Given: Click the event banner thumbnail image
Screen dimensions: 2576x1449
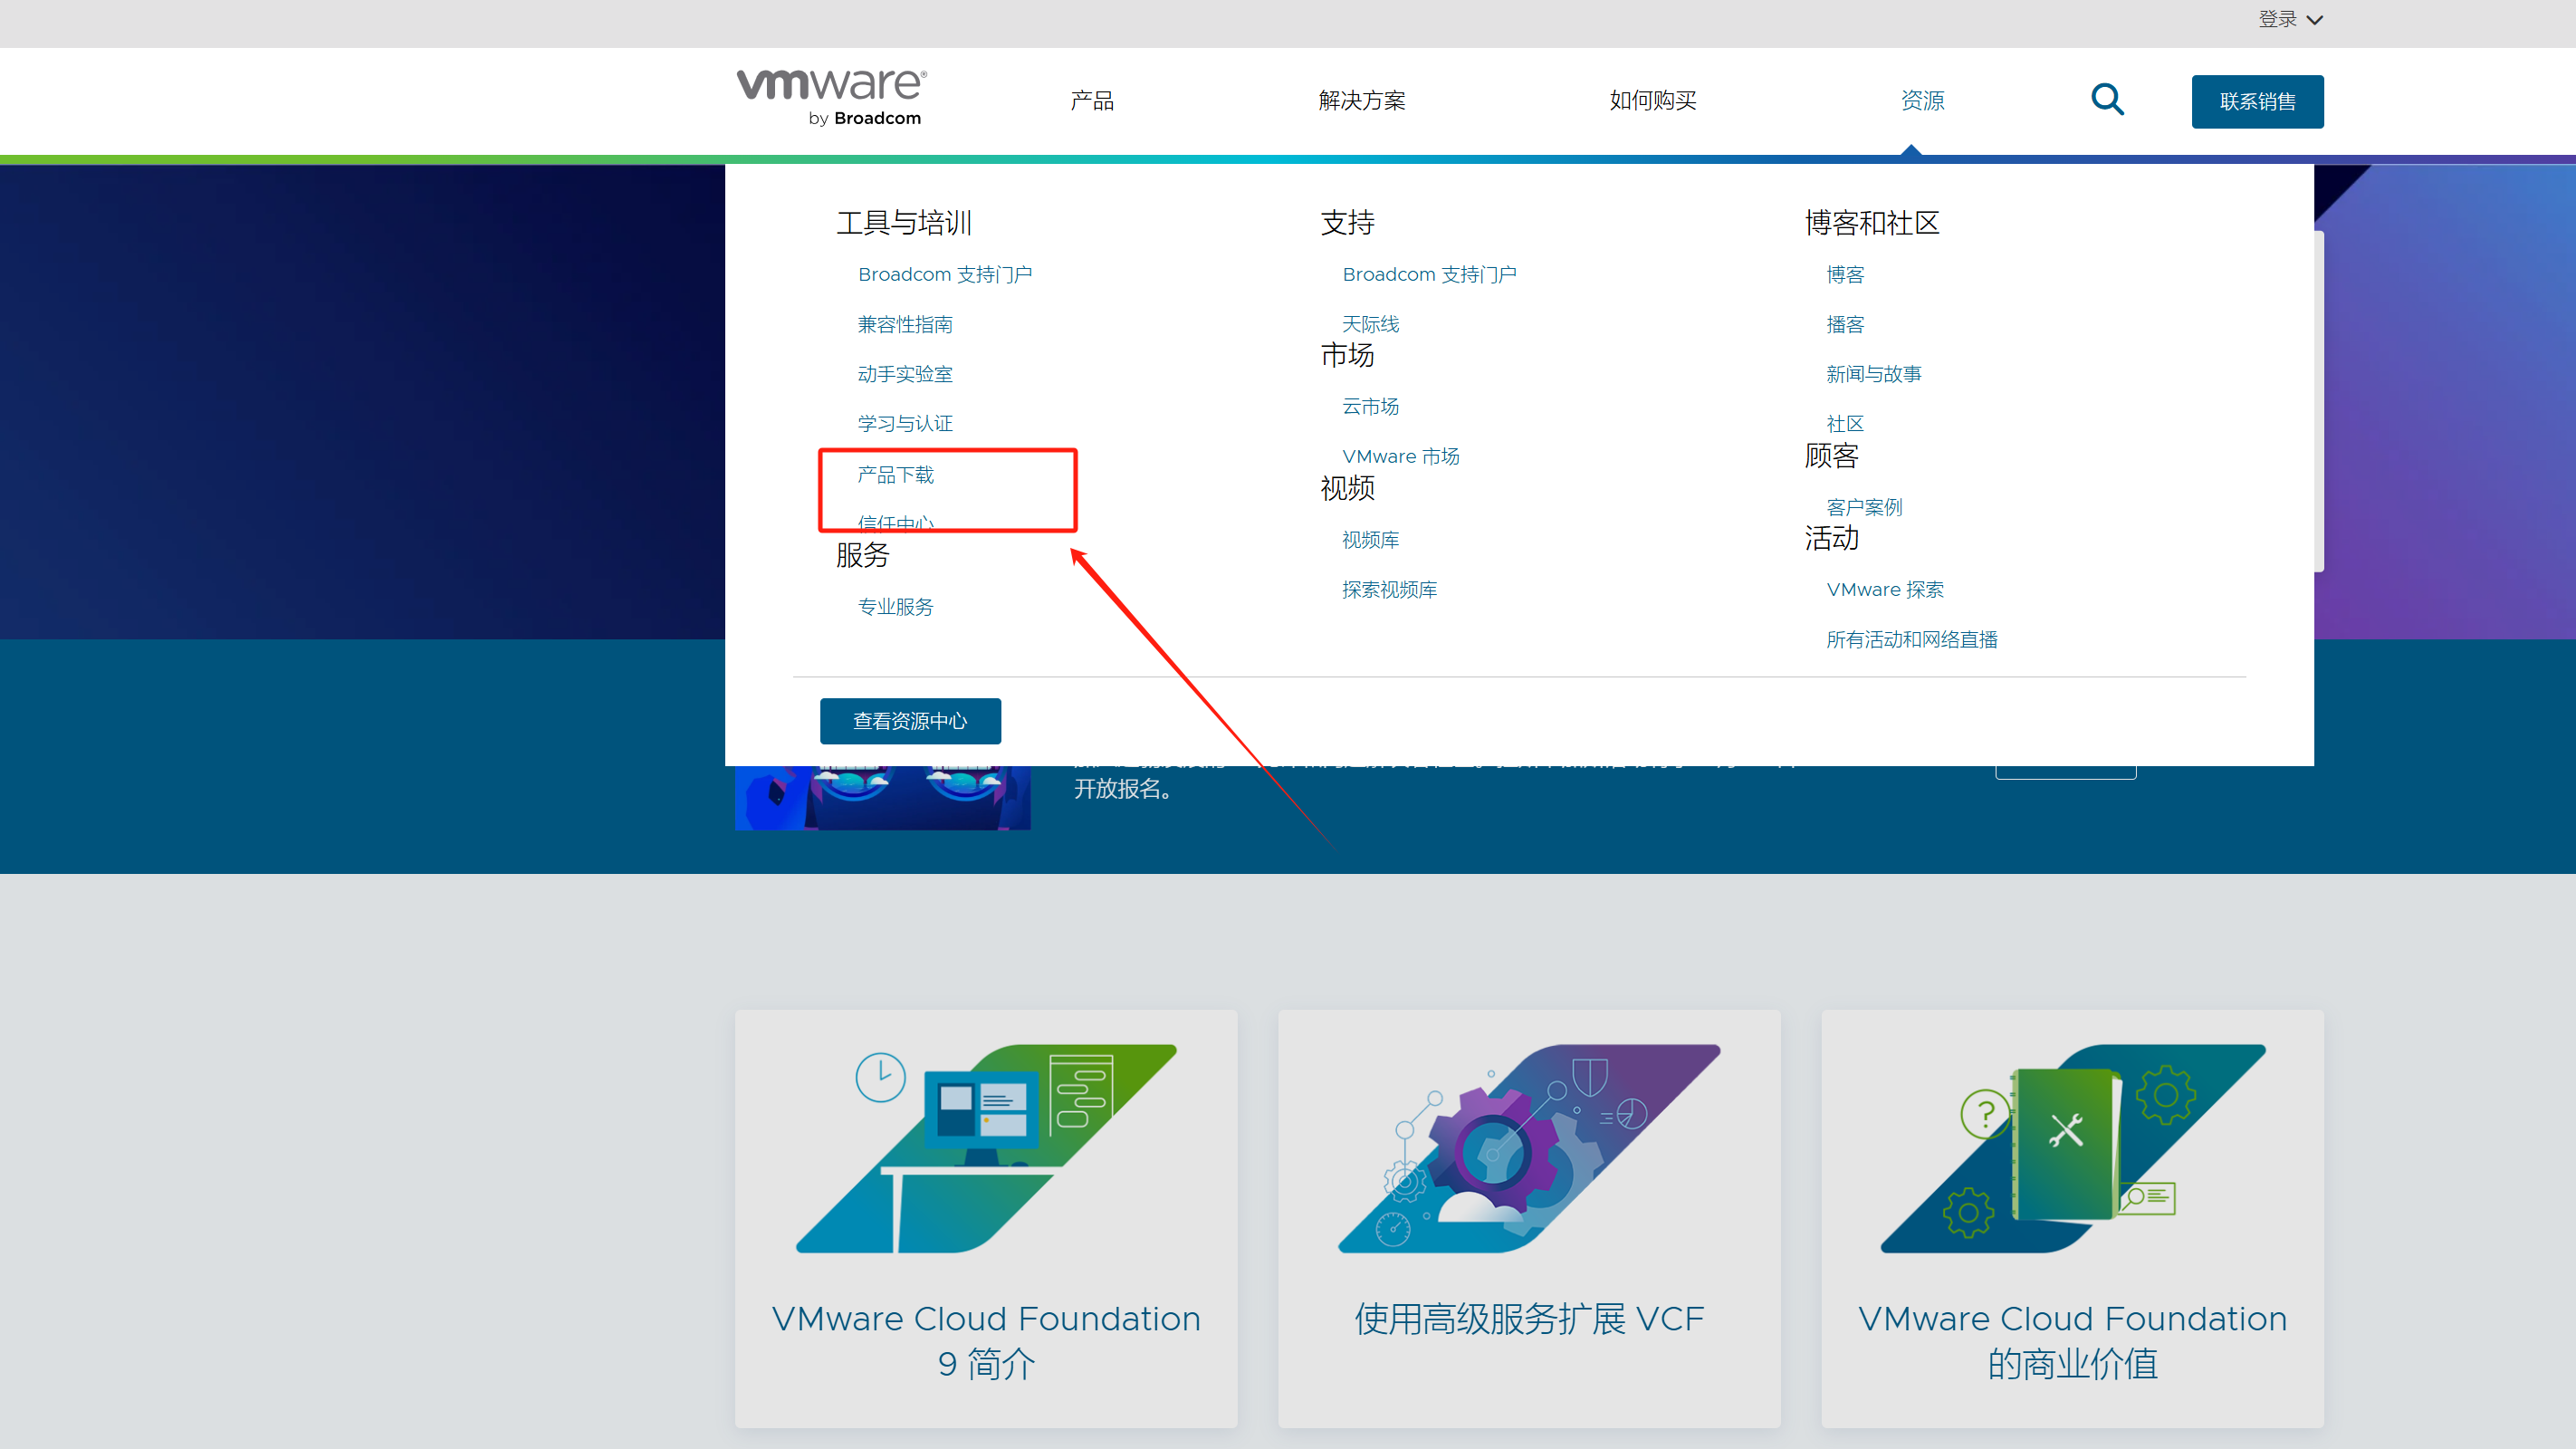Looking at the screenshot, I should pos(883,798).
